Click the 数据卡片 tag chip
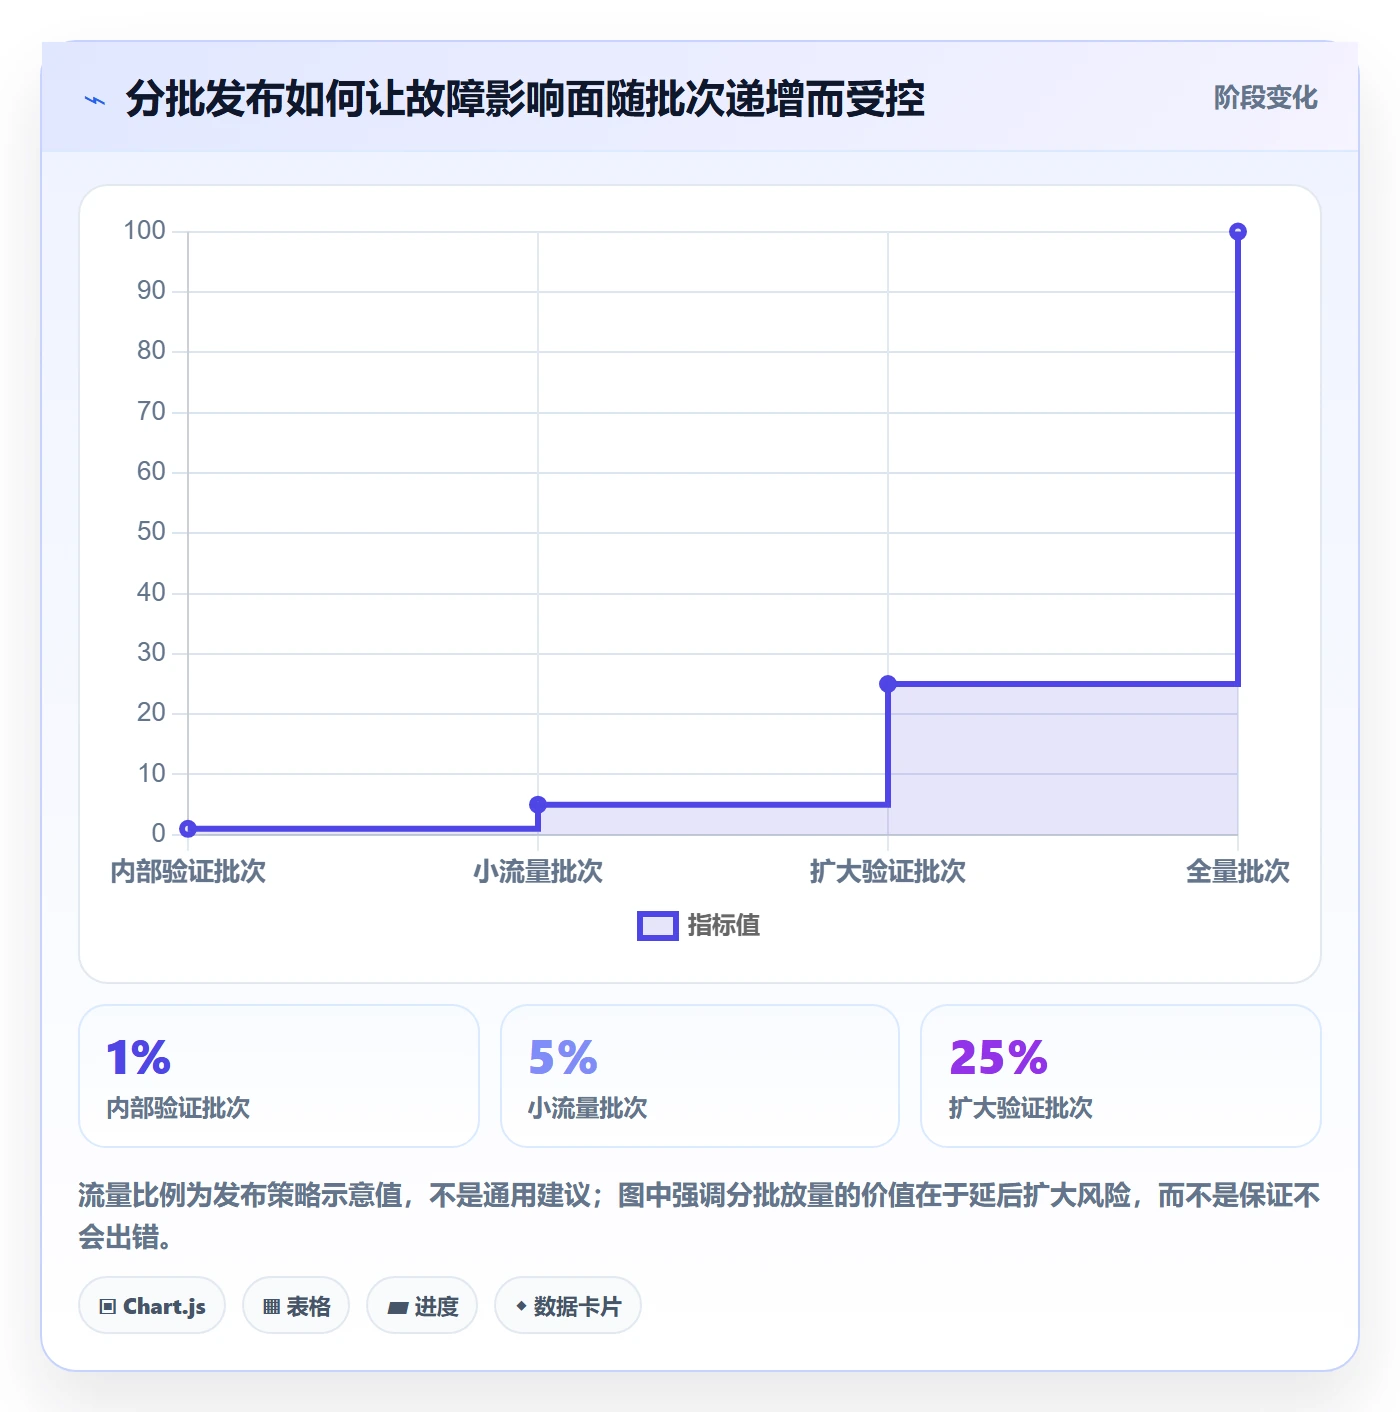The height and width of the screenshot is (1412, 1400). (x=568, y=1306)
